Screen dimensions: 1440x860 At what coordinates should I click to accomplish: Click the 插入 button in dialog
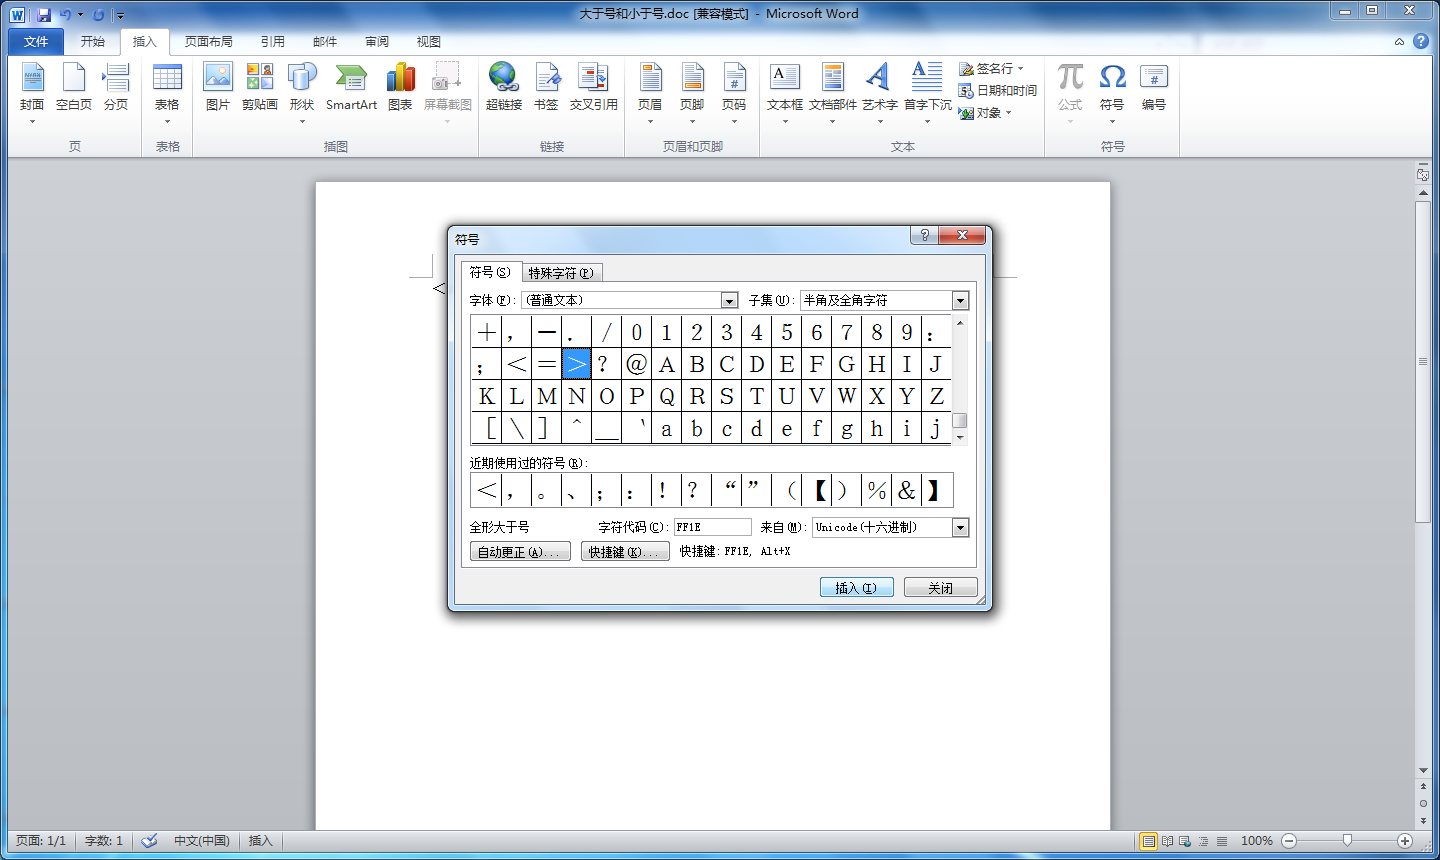tap(856, 588)
